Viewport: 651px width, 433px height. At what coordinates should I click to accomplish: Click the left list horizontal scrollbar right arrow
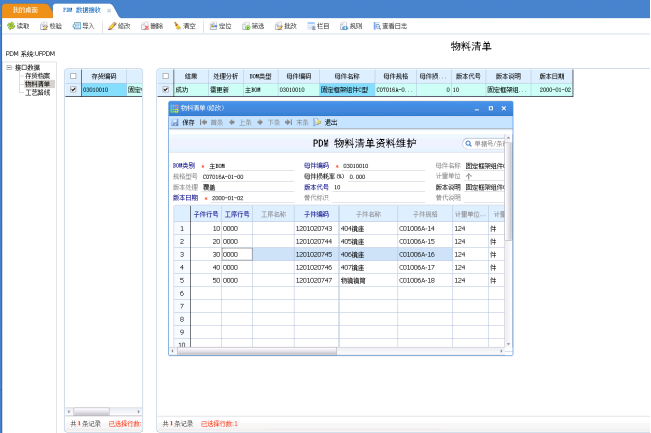point(139,411)
